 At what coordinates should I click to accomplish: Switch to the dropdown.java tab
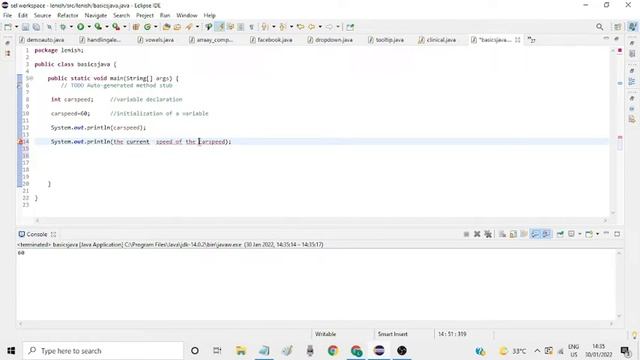click(x=330, y=40)
